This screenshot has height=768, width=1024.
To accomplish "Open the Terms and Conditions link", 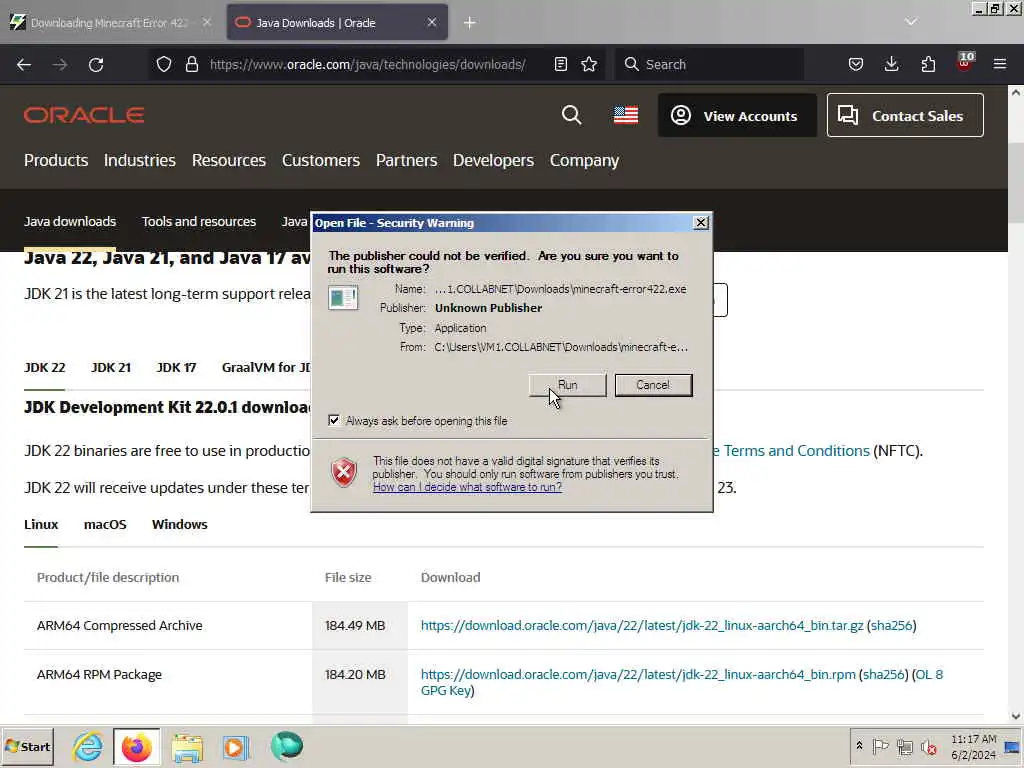I will [796, 451].
